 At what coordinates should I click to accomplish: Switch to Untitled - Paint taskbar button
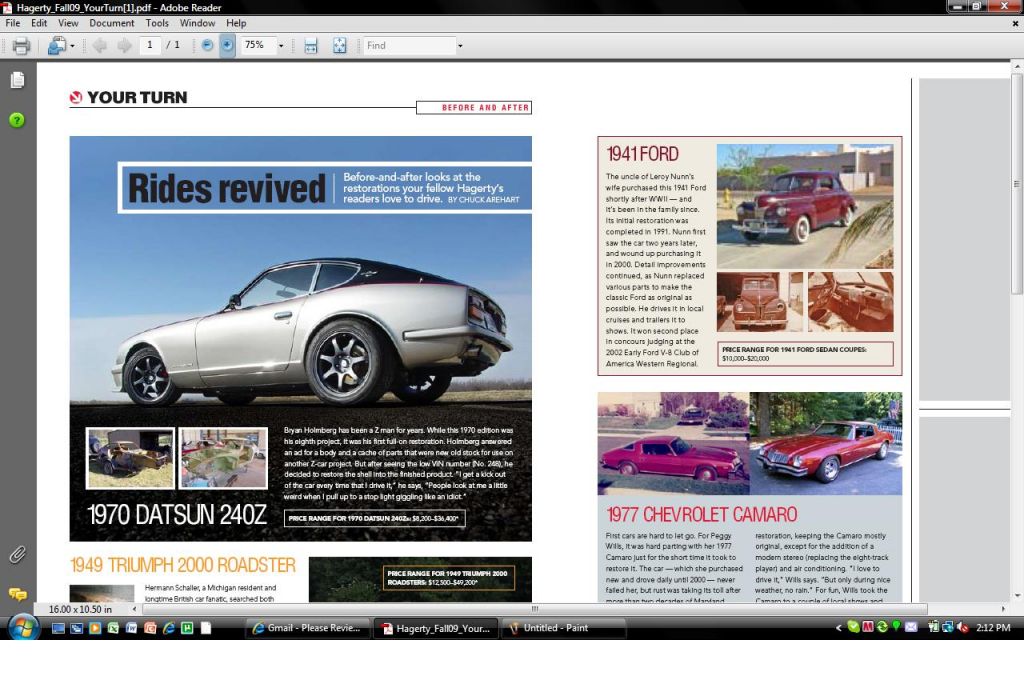coord(563,628)
